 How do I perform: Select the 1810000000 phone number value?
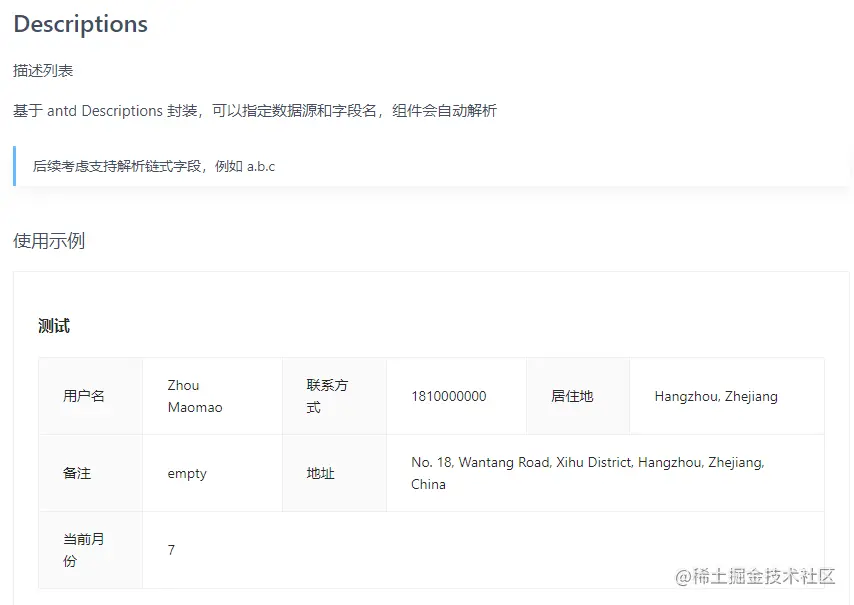click(x=449, y=396)
